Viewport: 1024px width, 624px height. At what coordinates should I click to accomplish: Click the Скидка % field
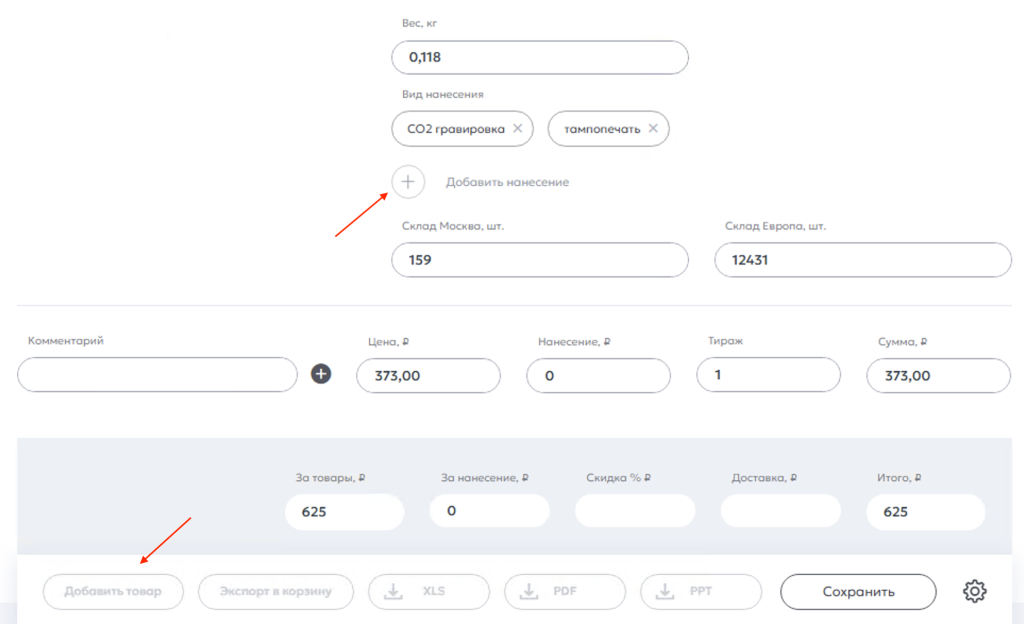click(x=634, y=511)
